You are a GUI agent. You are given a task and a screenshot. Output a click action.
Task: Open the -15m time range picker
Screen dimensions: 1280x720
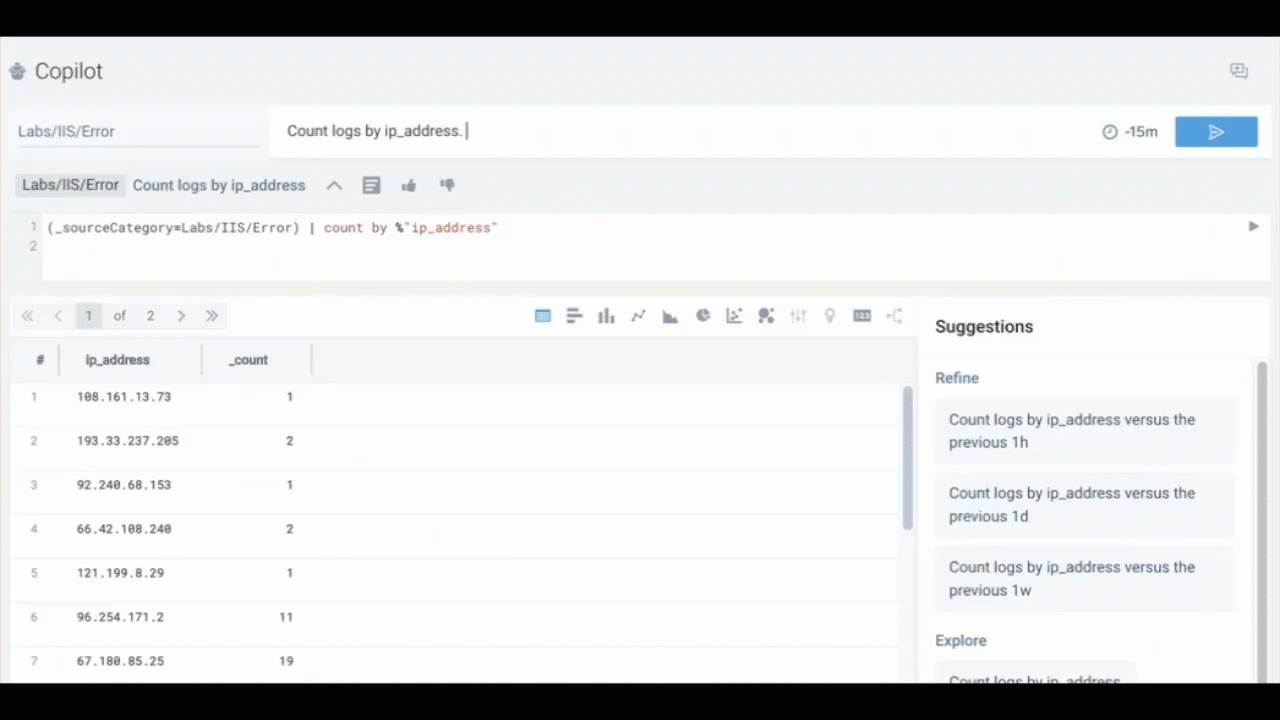coord(1130,132)
